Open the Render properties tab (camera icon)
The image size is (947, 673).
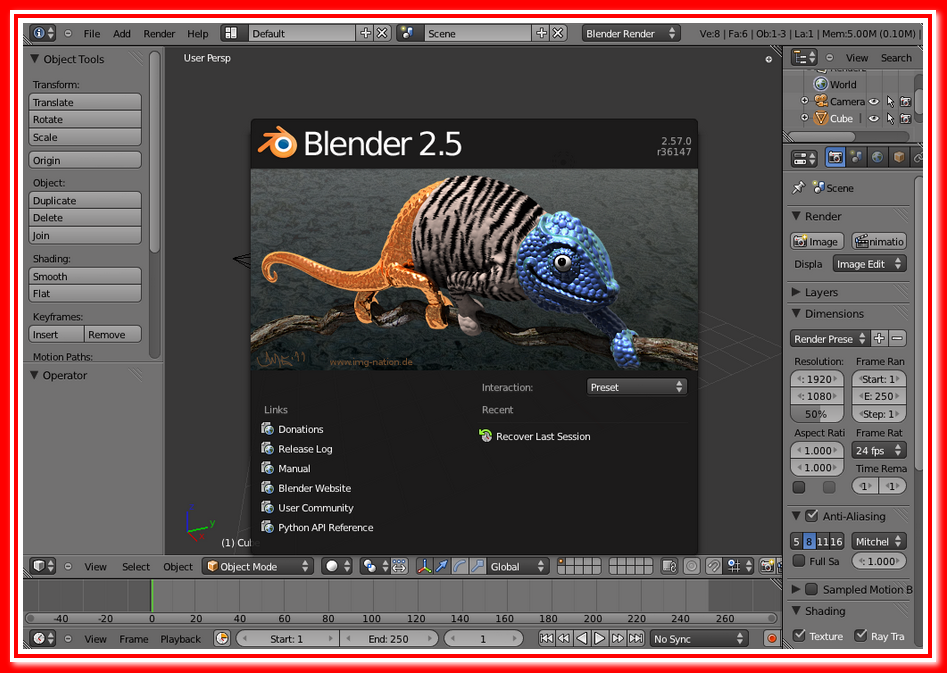835,157
